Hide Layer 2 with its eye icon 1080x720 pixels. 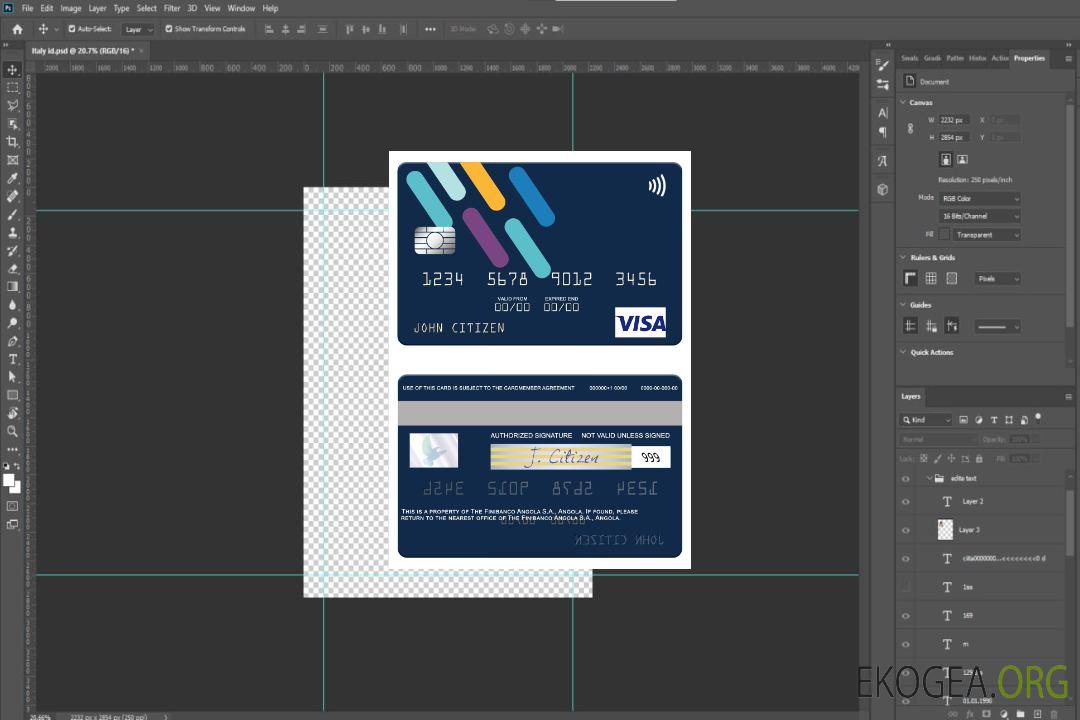pyautogui.click(x=906, y=502)
